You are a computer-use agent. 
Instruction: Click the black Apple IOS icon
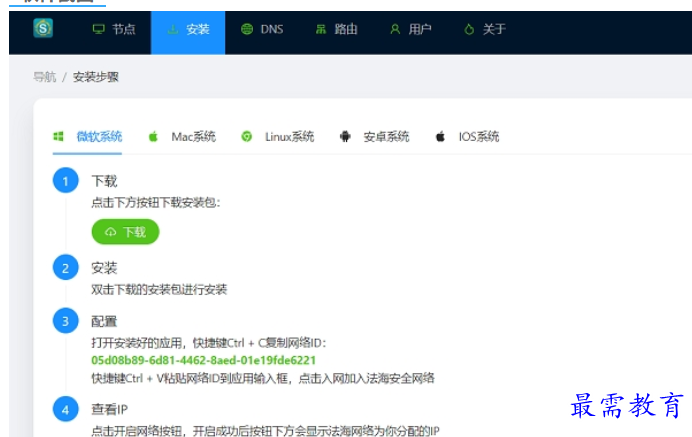440,136
